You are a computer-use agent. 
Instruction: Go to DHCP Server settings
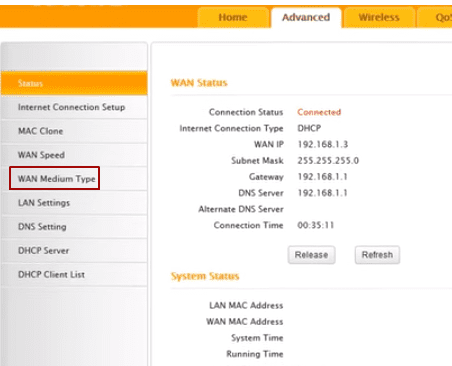pyautogui.click(x=74, y=251)
